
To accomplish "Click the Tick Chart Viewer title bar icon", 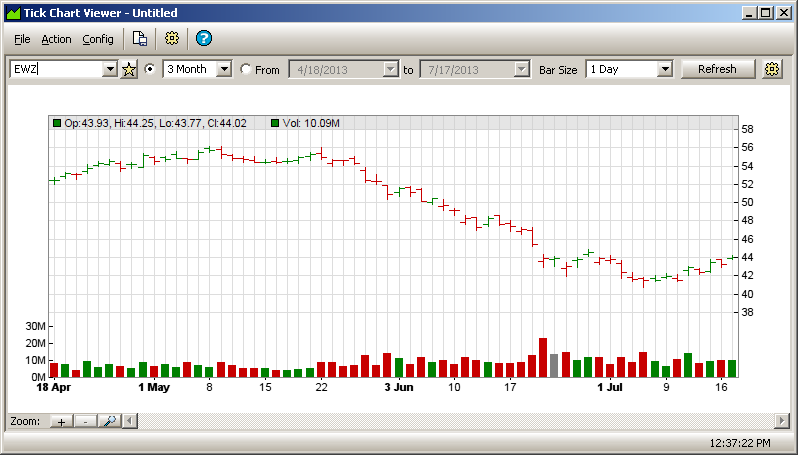I will [x=13, y=13].
